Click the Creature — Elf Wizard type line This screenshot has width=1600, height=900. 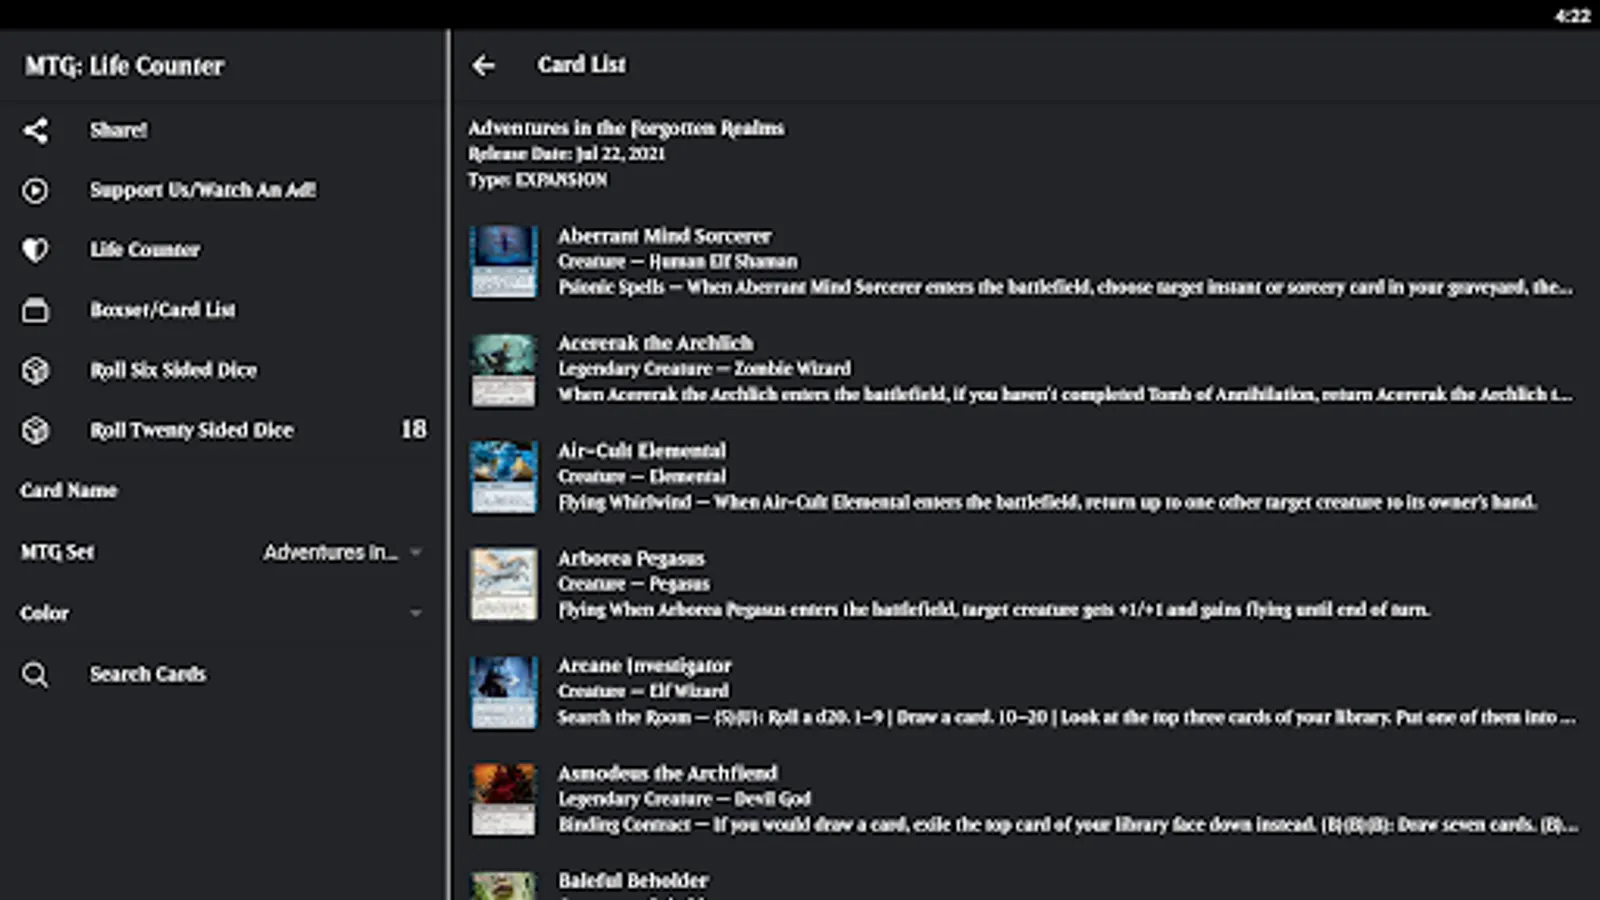[x=644, y=691]
